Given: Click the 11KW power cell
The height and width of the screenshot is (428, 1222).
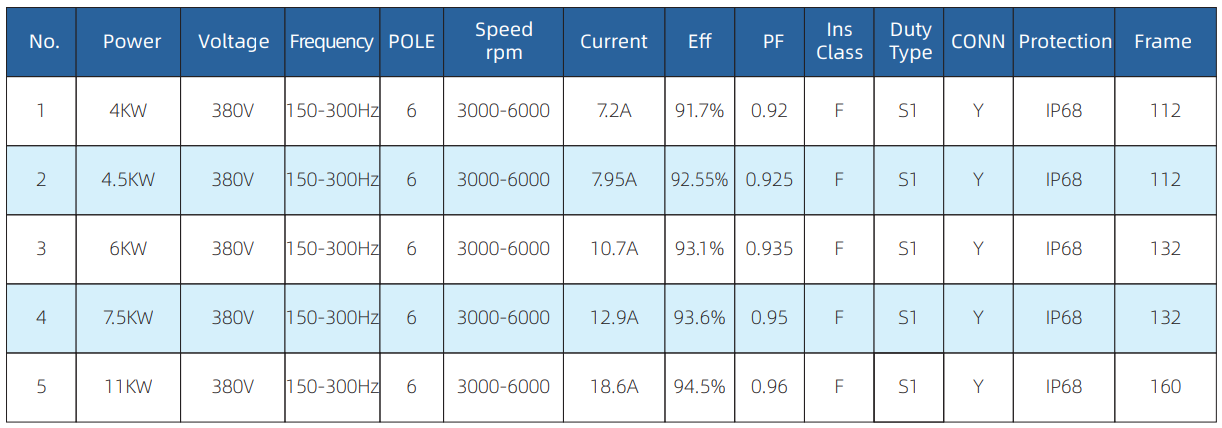Looking at the screenshot, I should pos(128,387).
